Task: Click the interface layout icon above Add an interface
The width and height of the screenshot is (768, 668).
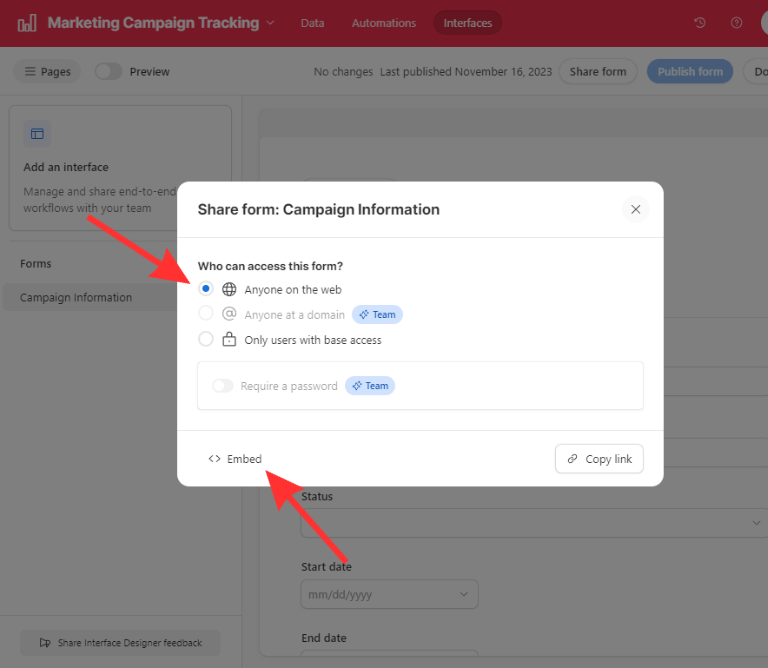Action: pos(37,134)
